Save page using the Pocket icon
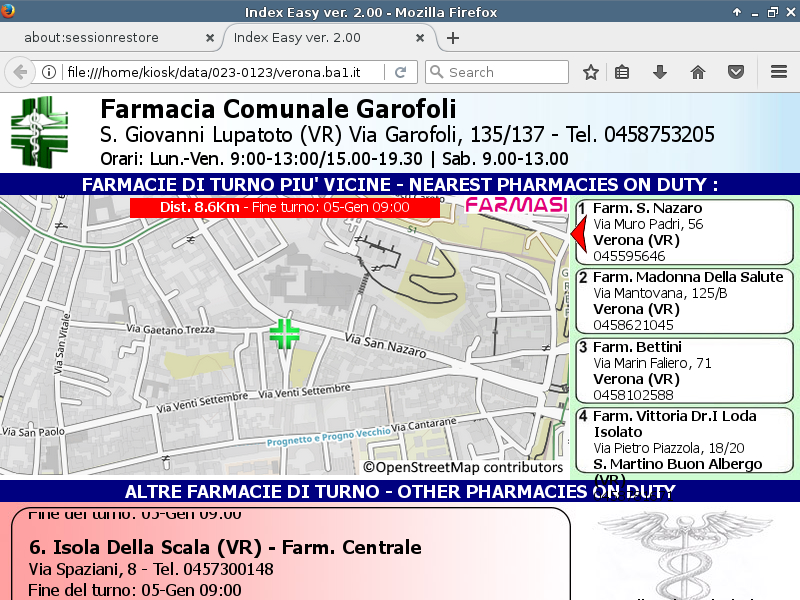 (736, 72)
